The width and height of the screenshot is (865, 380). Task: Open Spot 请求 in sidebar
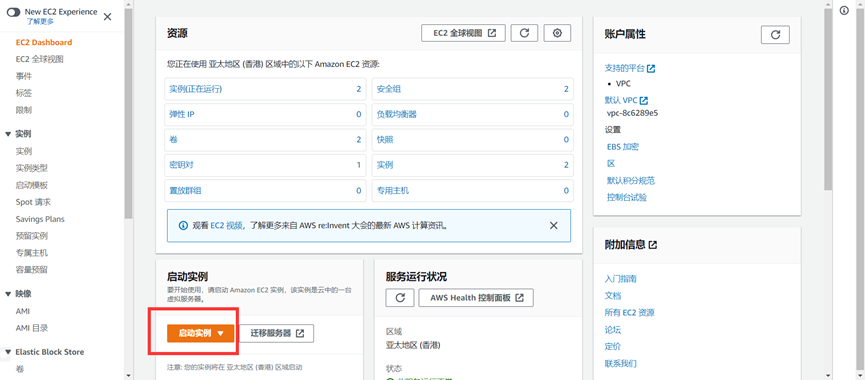coord(33,202)
